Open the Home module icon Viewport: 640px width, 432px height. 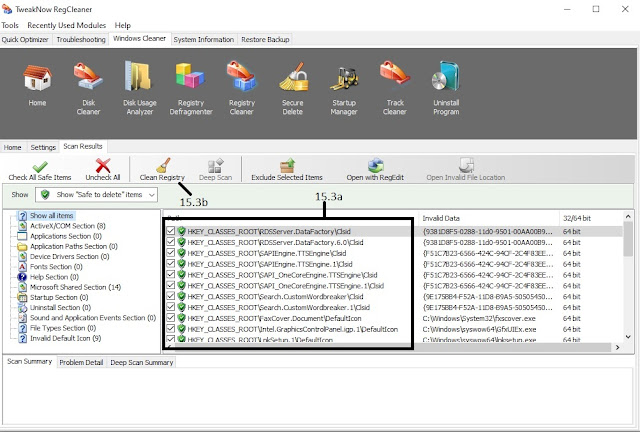37,84
